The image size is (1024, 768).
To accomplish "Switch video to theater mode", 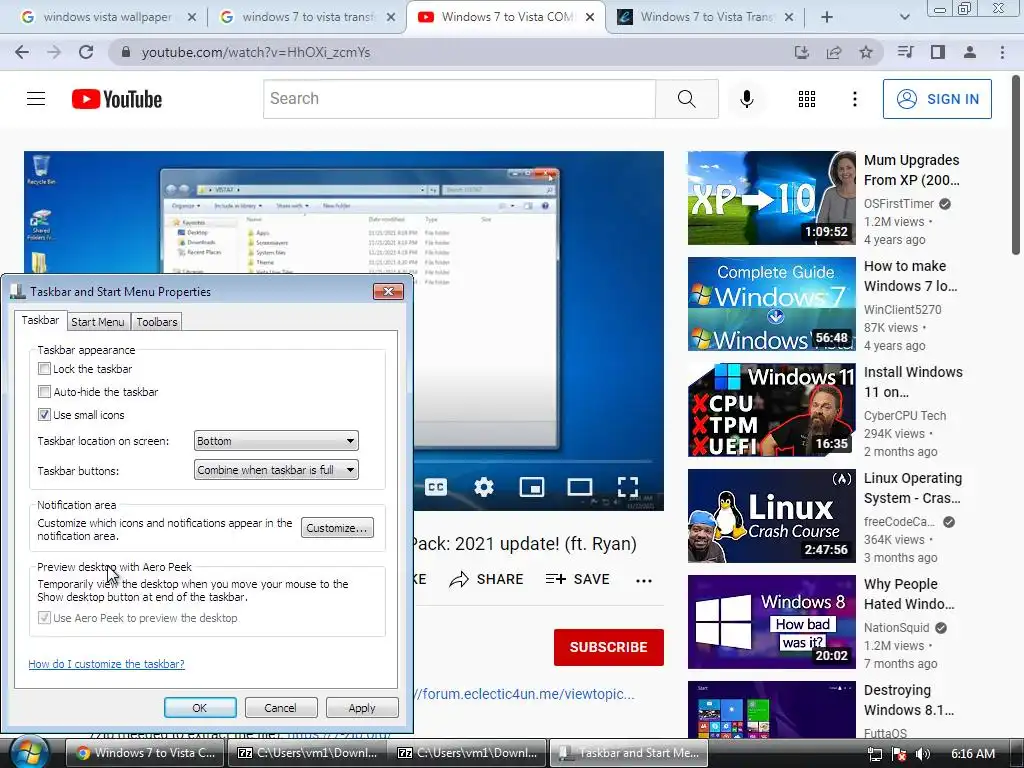I will pyautogui.click(x=580, y=487).
